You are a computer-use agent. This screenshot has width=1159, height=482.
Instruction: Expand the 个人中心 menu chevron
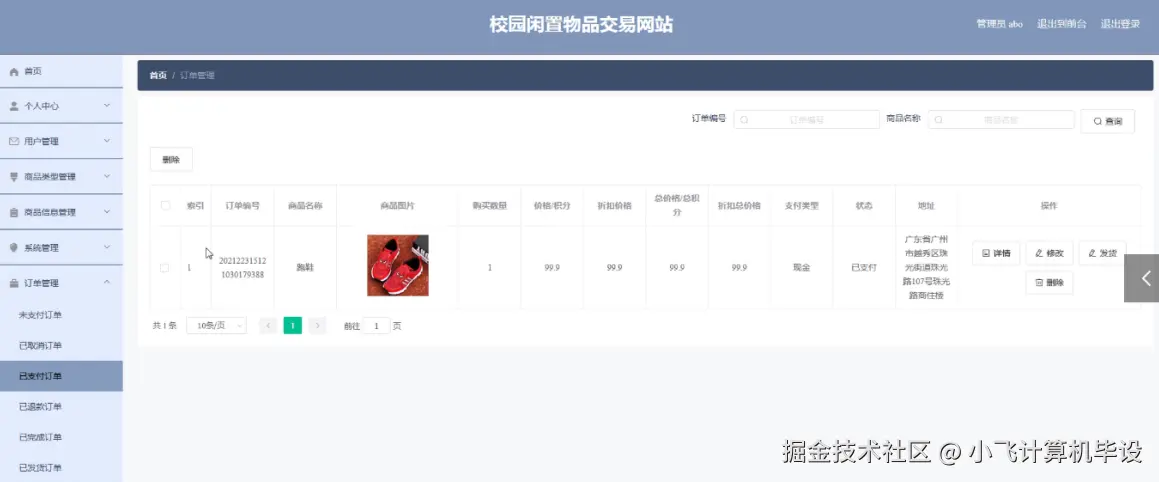(107, 106)
